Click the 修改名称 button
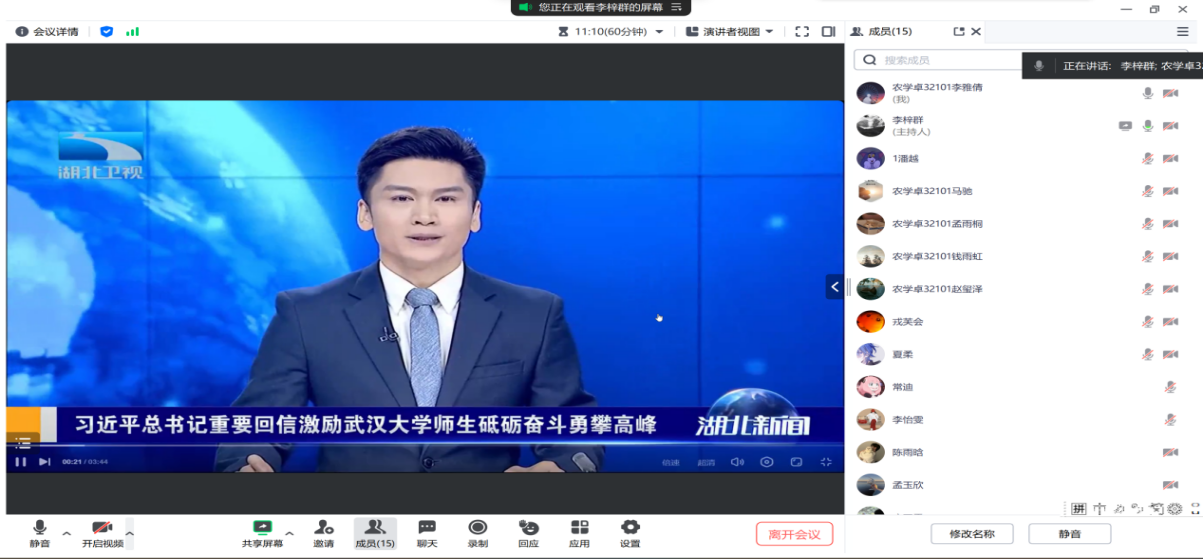This screenshot has height=559, width=1203. click(x=971, y=534)
